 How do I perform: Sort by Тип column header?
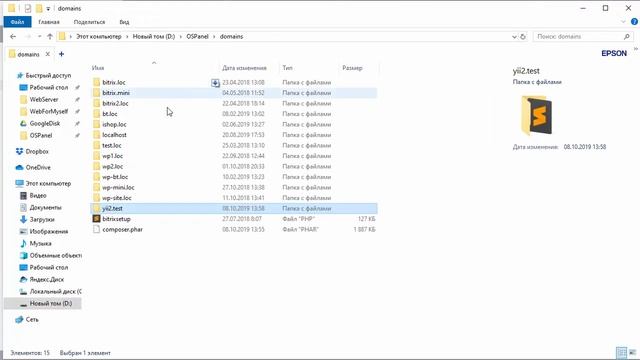(287, 68)
